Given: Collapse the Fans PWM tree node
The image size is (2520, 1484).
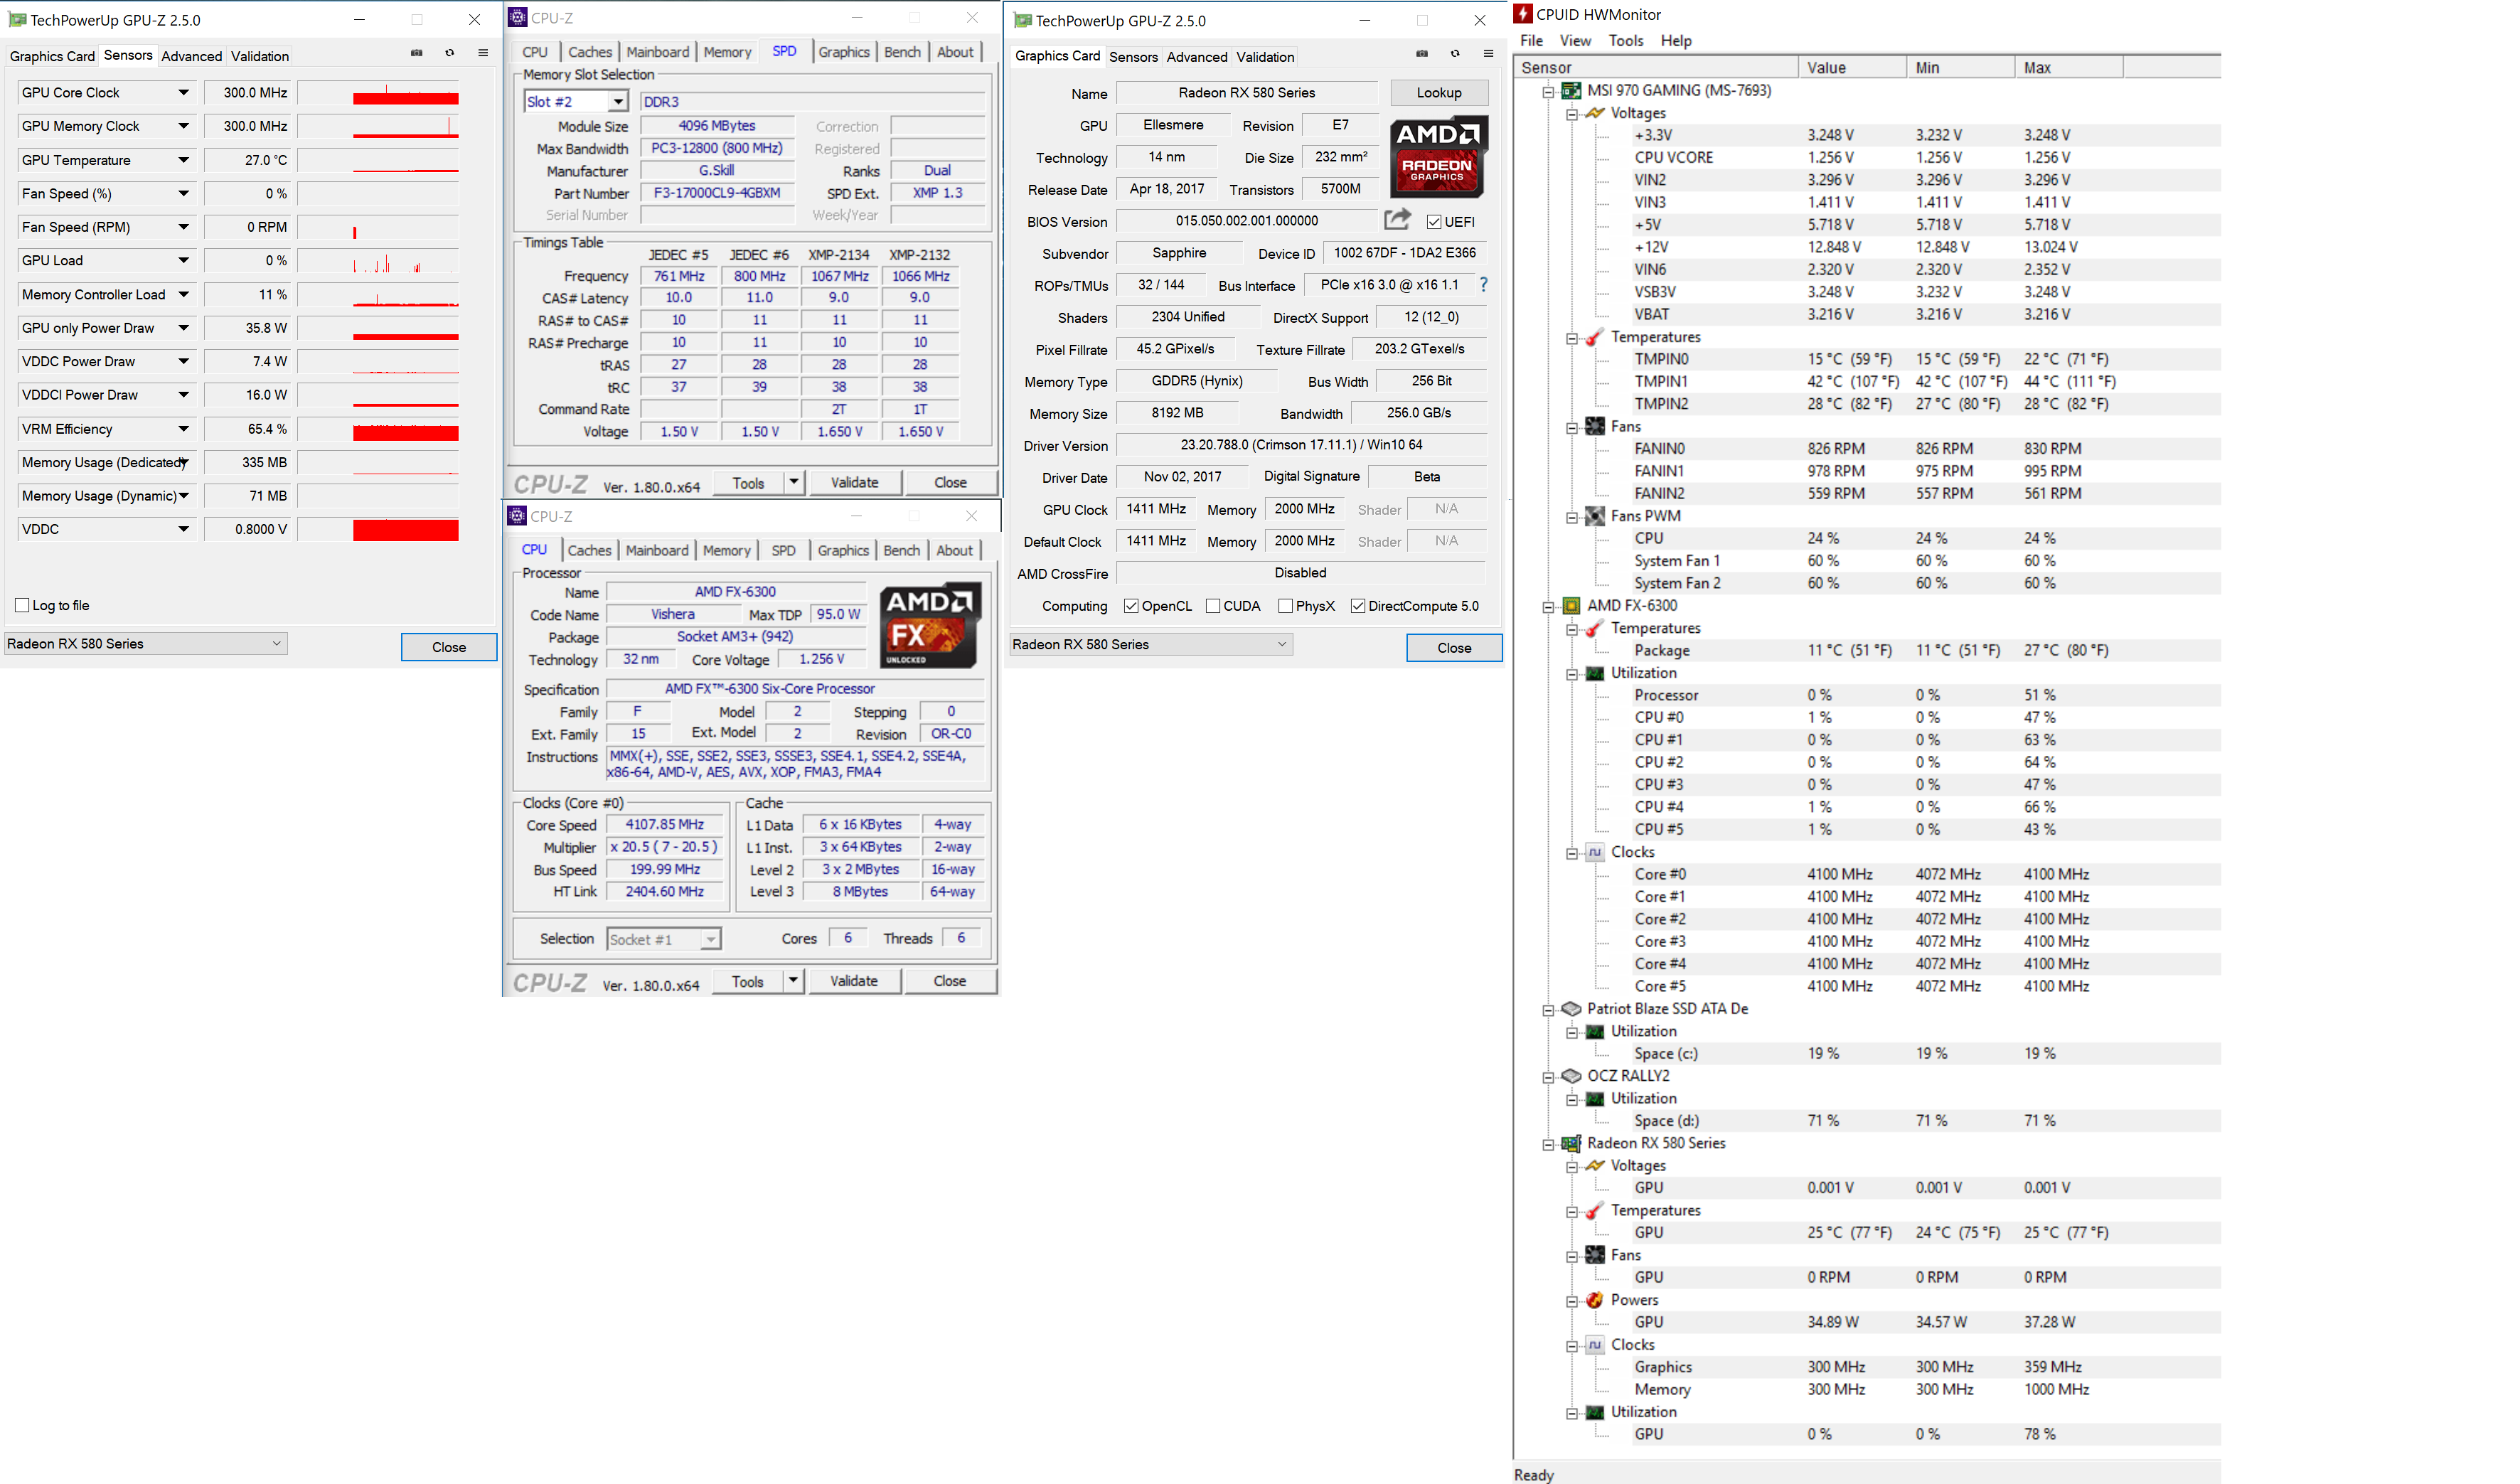Looking at the screenshot, I should tap(1572, 517).
